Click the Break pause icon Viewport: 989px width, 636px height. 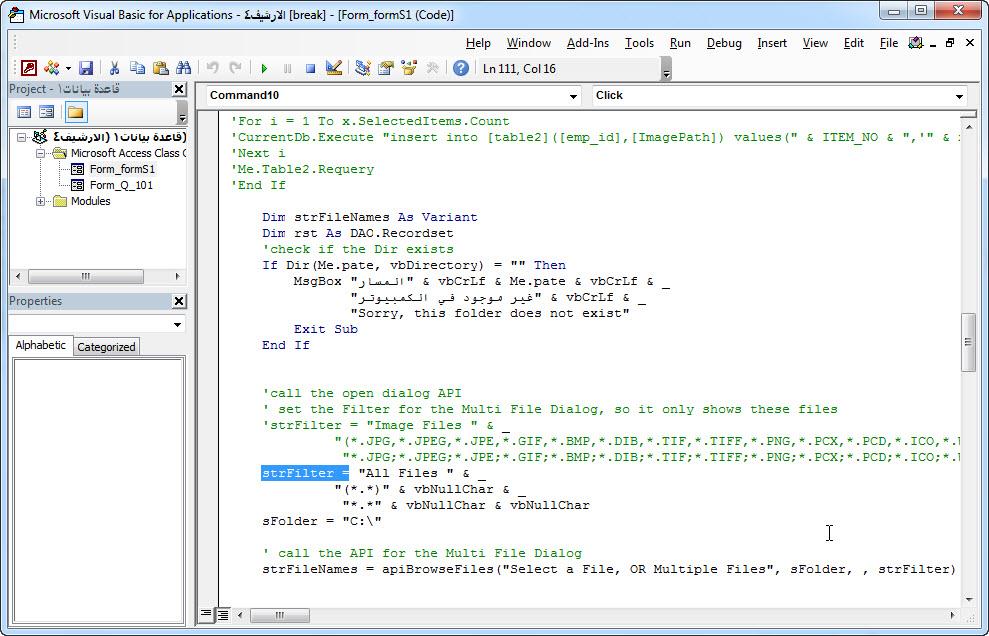point(288,68)
